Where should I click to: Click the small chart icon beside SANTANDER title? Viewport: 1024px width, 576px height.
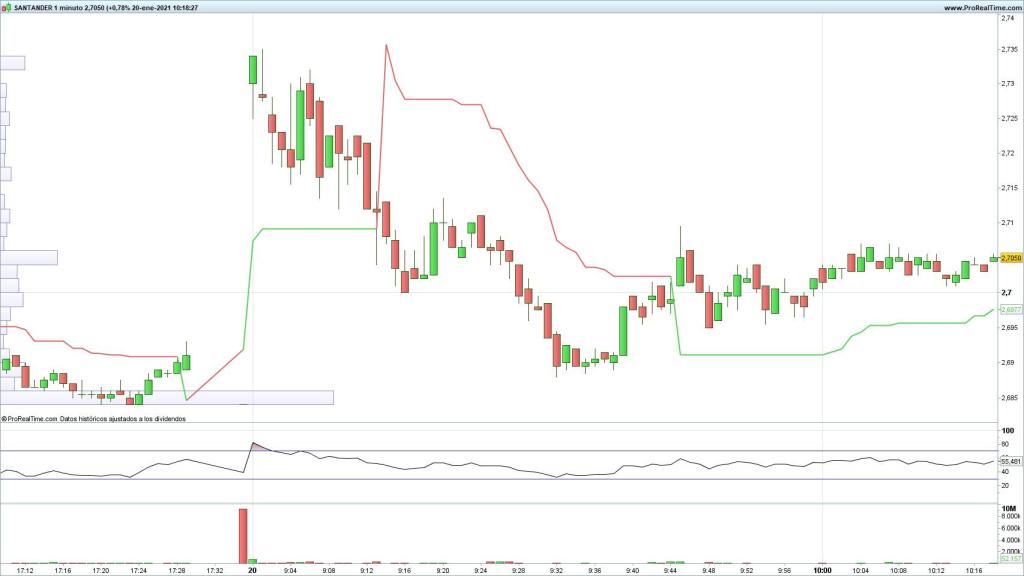click(6, 7)
